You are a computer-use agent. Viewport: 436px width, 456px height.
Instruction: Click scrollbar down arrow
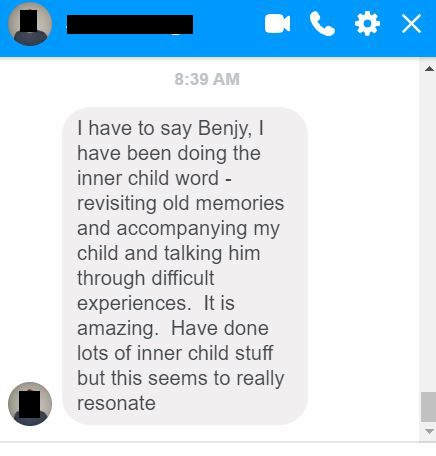pyautogui.click(x=429, y=431)
